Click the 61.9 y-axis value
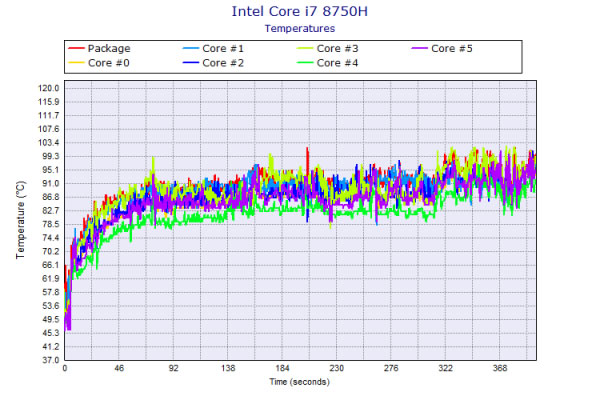600x400 pixels. pyautogui.click(x=51, y=279)
